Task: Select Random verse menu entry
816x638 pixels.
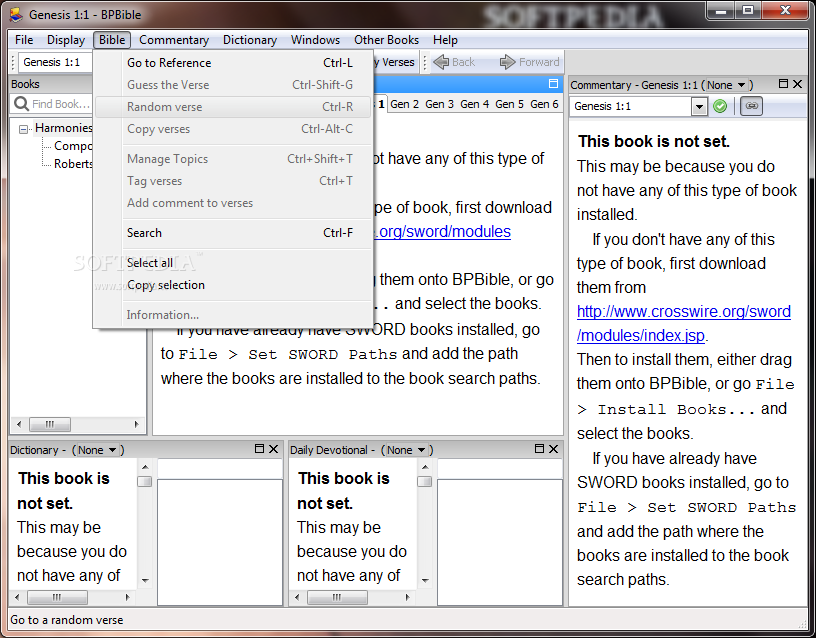Action: coord(233,107)
